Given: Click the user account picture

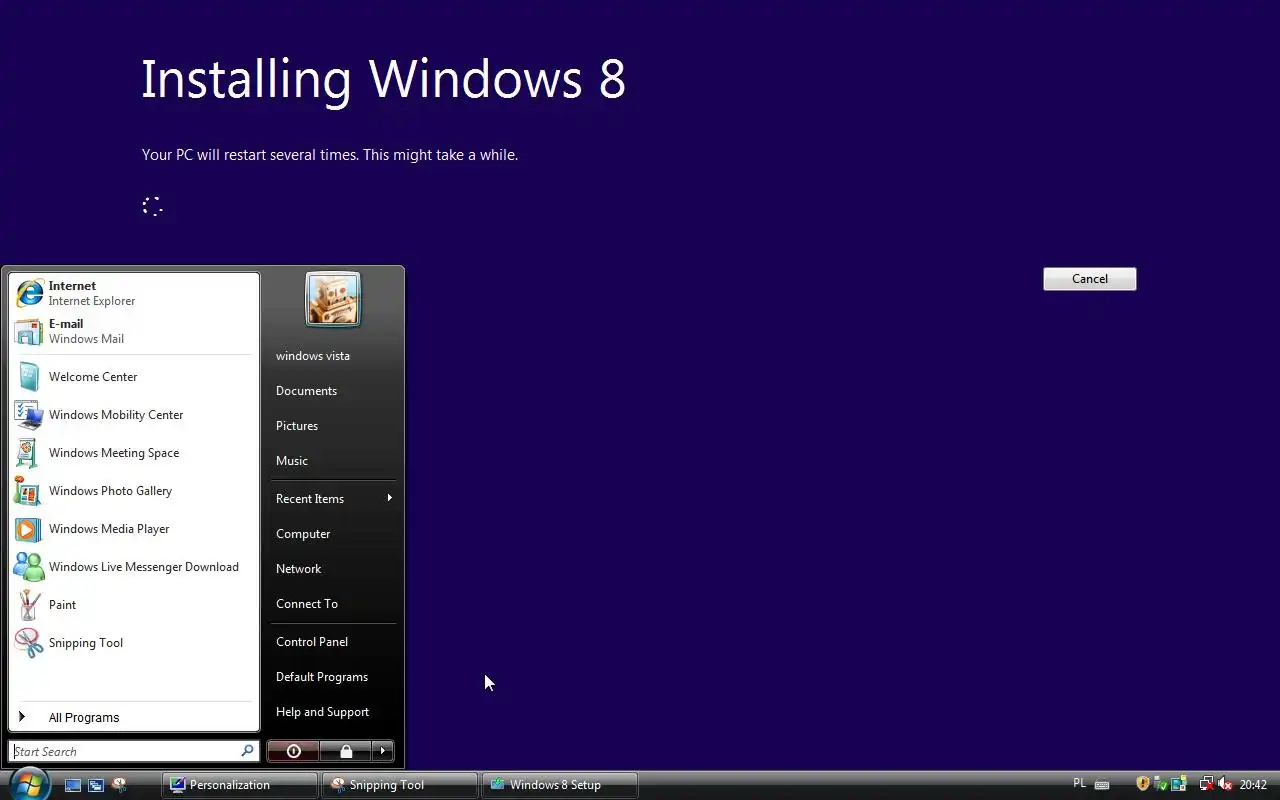Looking at the screenshot, I should [332, 299].
